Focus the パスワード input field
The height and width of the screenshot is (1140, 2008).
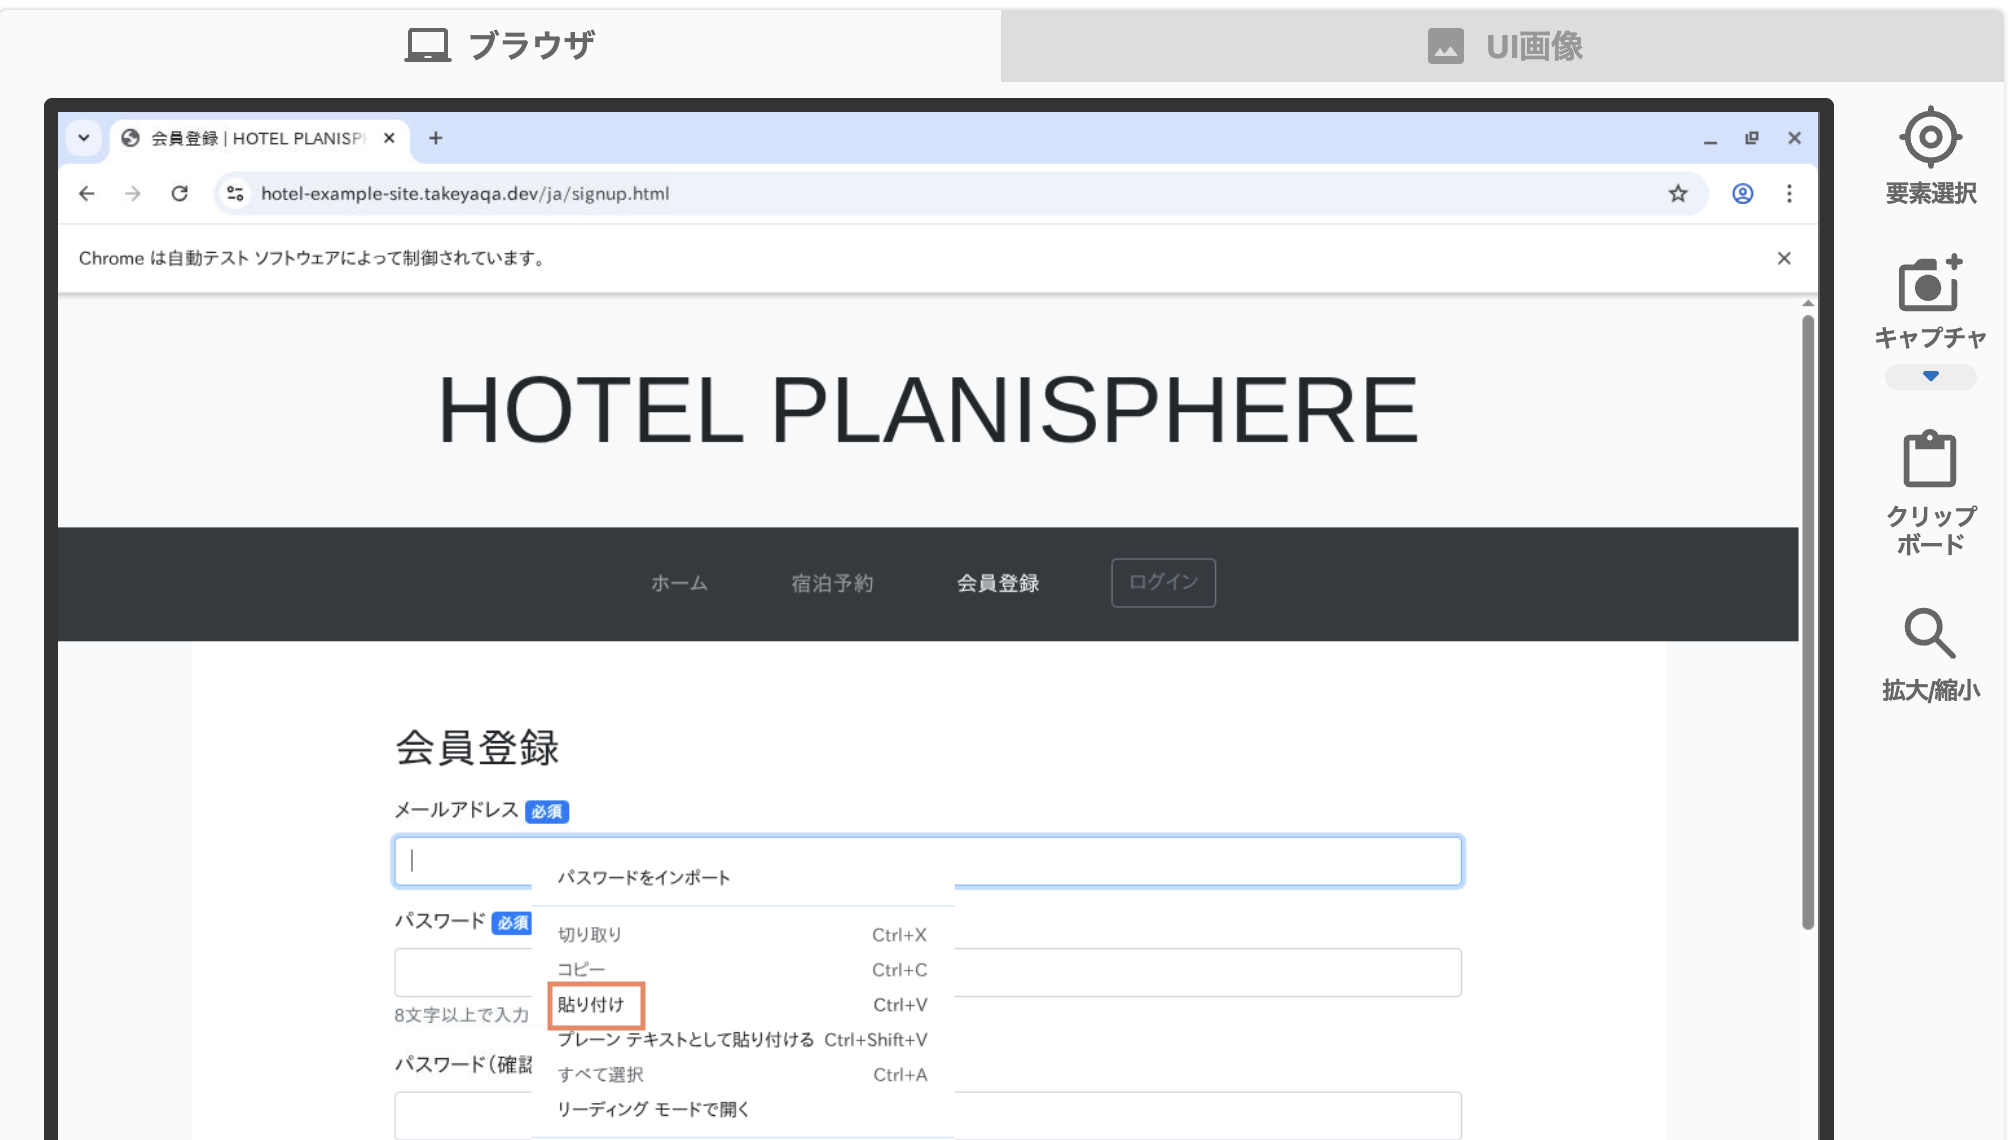pyautogui.click(x=928, y=972)
